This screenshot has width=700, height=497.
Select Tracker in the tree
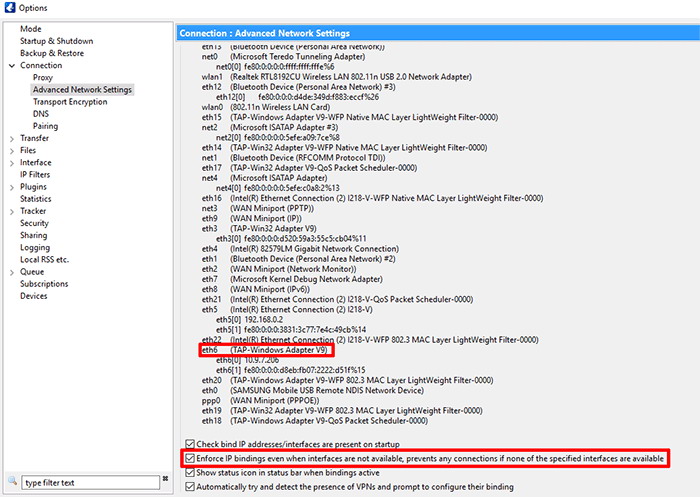pos(33,211)
